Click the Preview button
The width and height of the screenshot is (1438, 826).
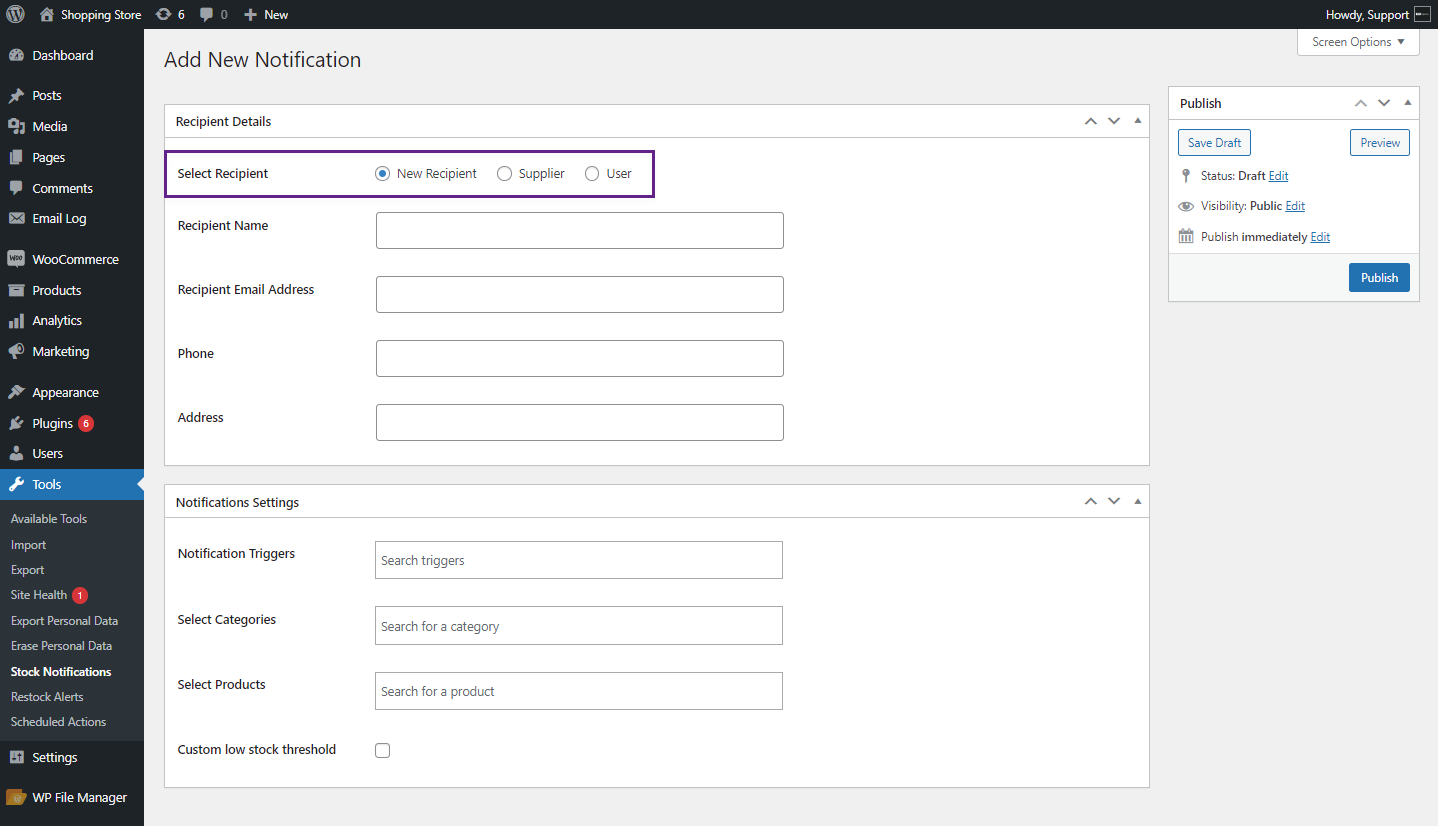(1380, 143)
